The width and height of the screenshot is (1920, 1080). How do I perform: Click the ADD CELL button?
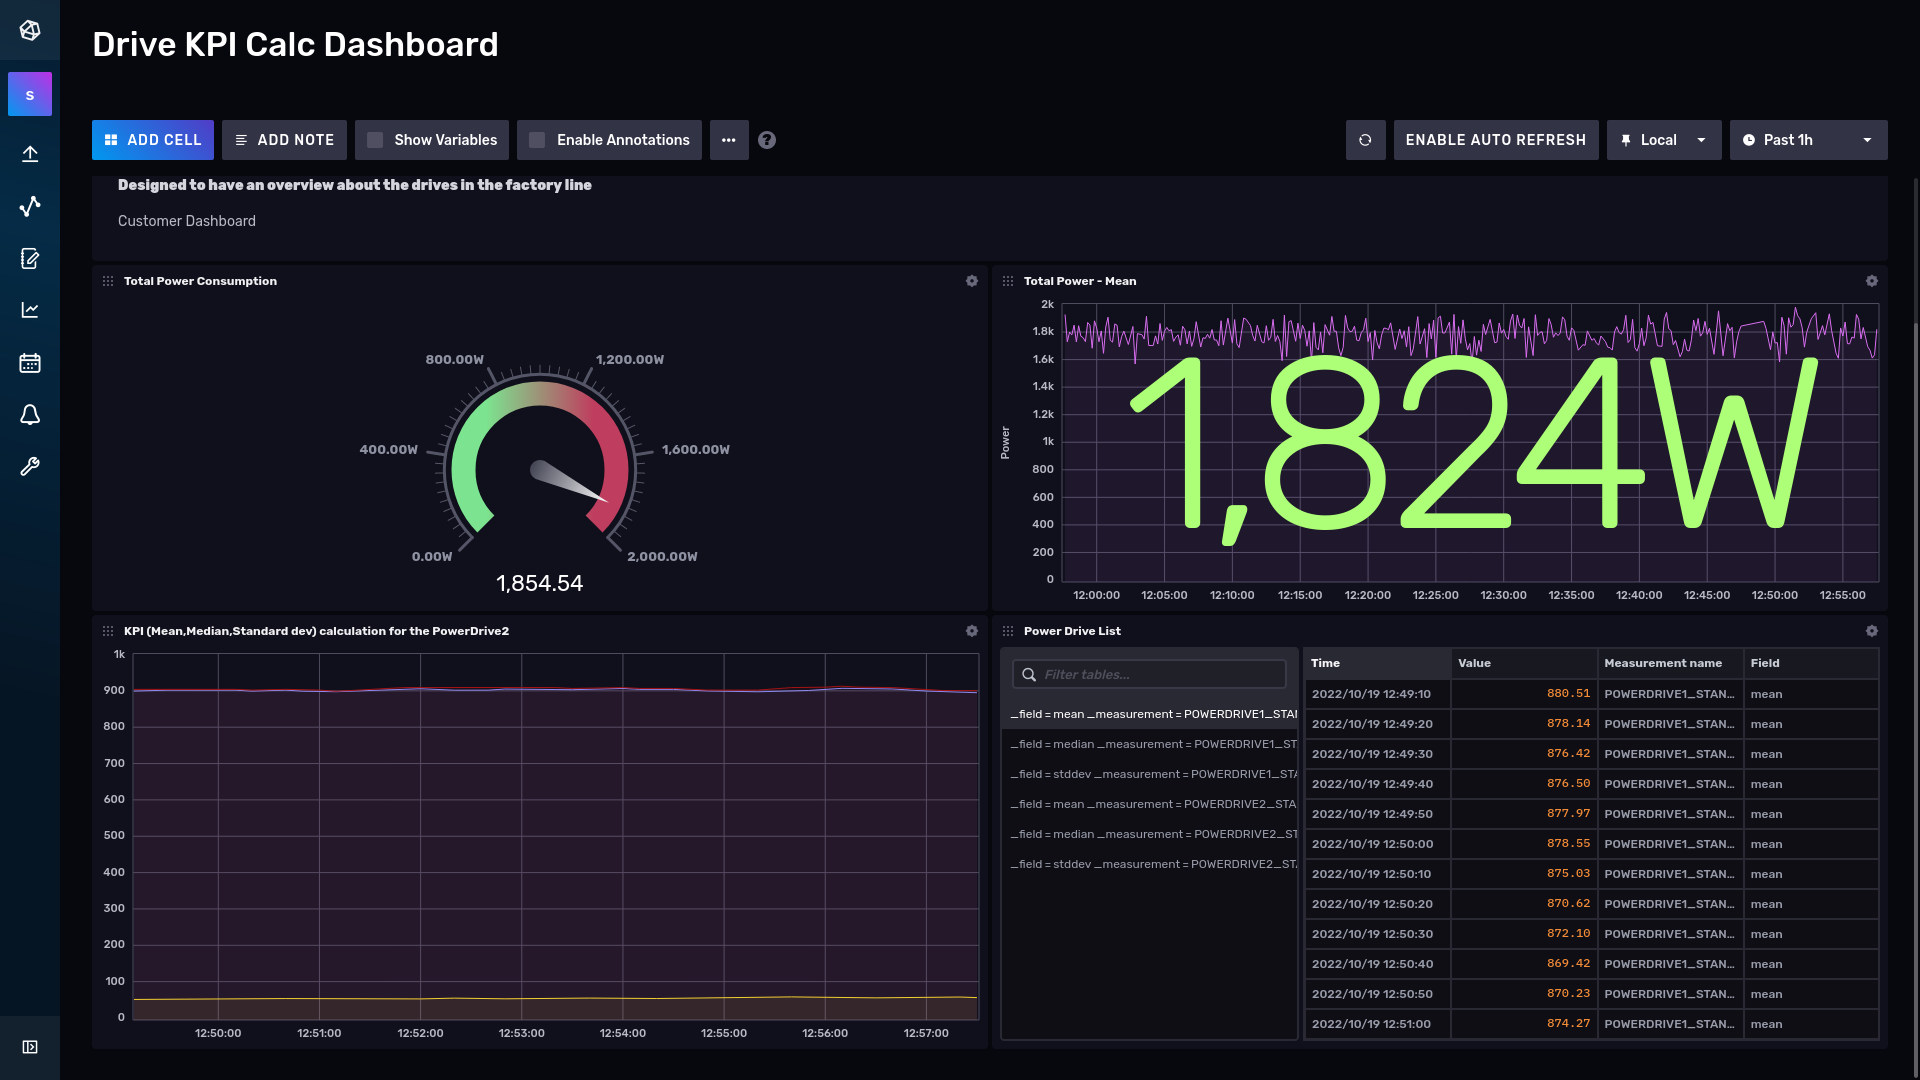(152, 140)
